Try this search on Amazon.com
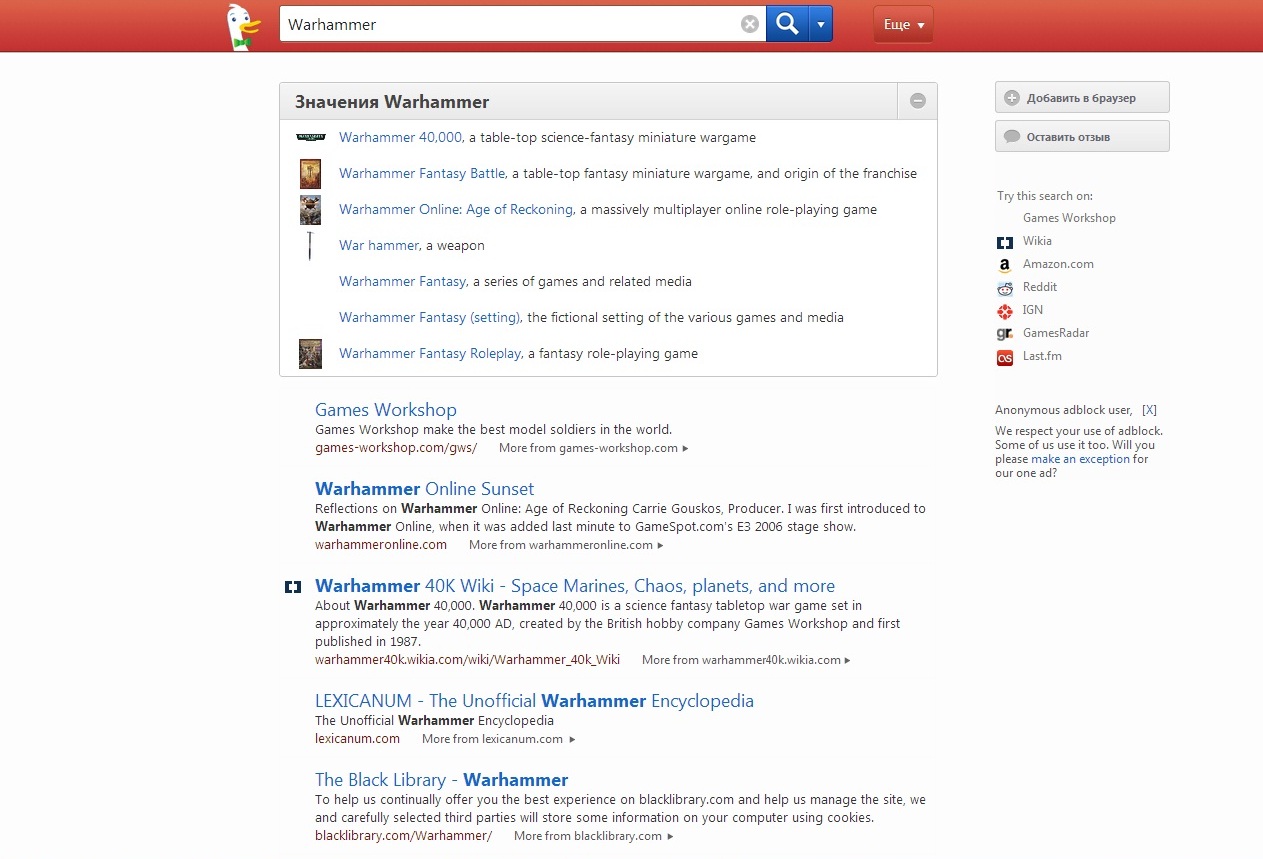 click(1058, 264)
